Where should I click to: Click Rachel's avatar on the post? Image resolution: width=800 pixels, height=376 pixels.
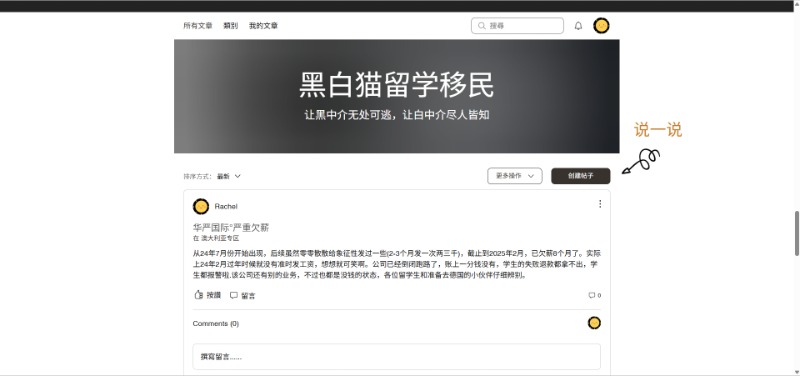coord(201,206)
